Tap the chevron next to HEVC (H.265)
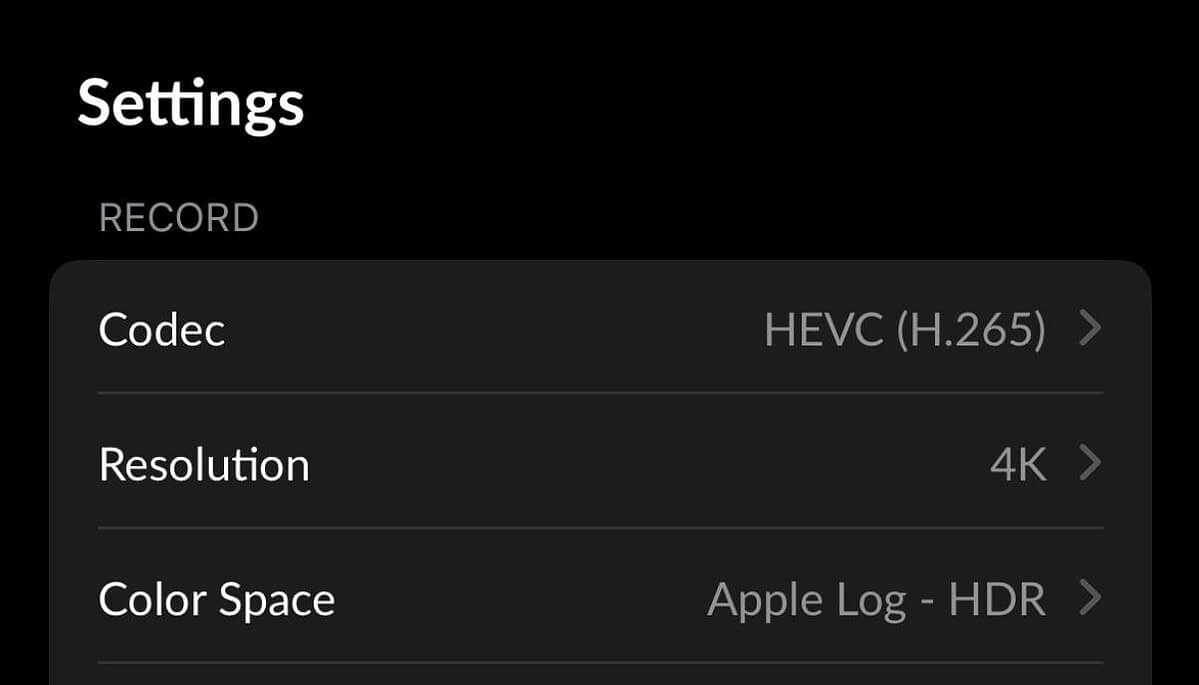 pyautogui.click(x=1091, y=328)
